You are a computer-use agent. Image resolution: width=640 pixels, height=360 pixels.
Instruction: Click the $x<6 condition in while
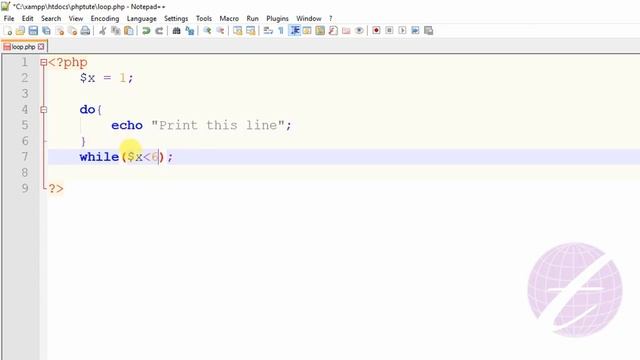pos(142,157)
